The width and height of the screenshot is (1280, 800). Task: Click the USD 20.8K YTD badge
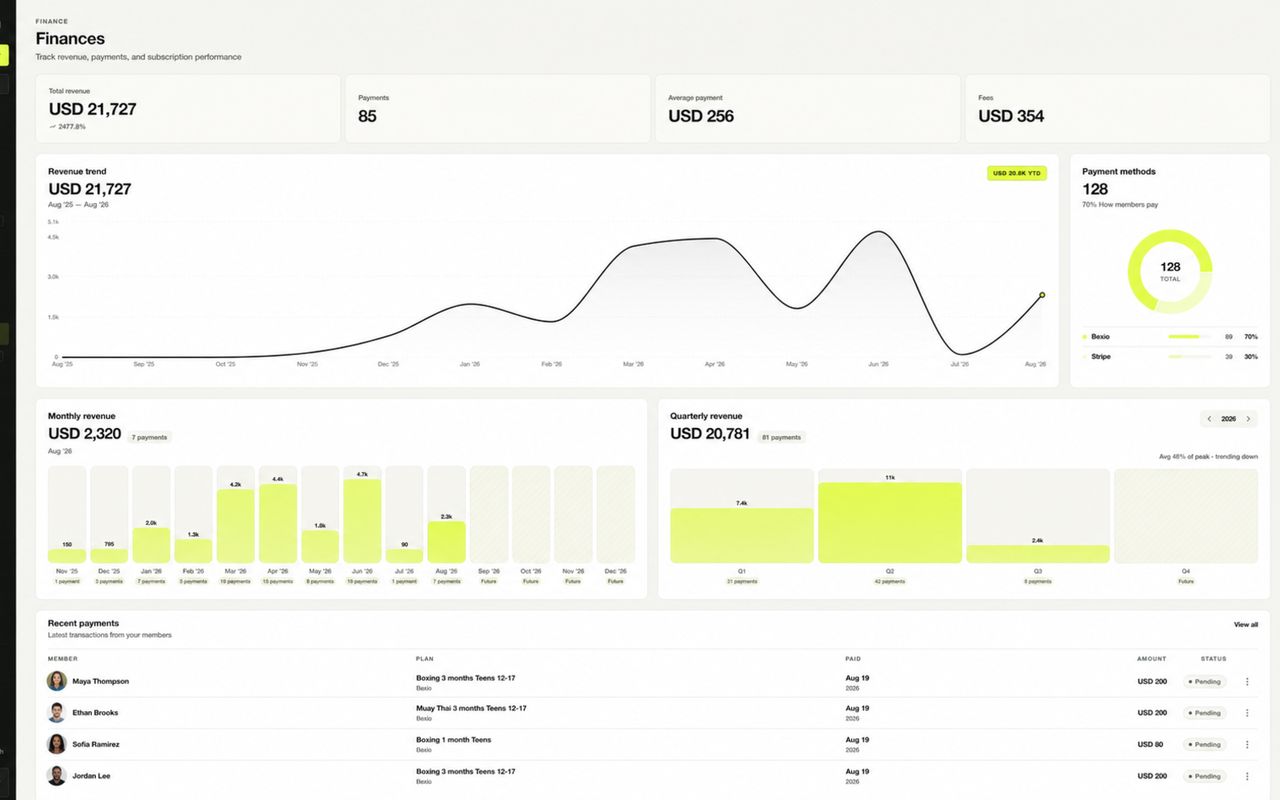1017,173
